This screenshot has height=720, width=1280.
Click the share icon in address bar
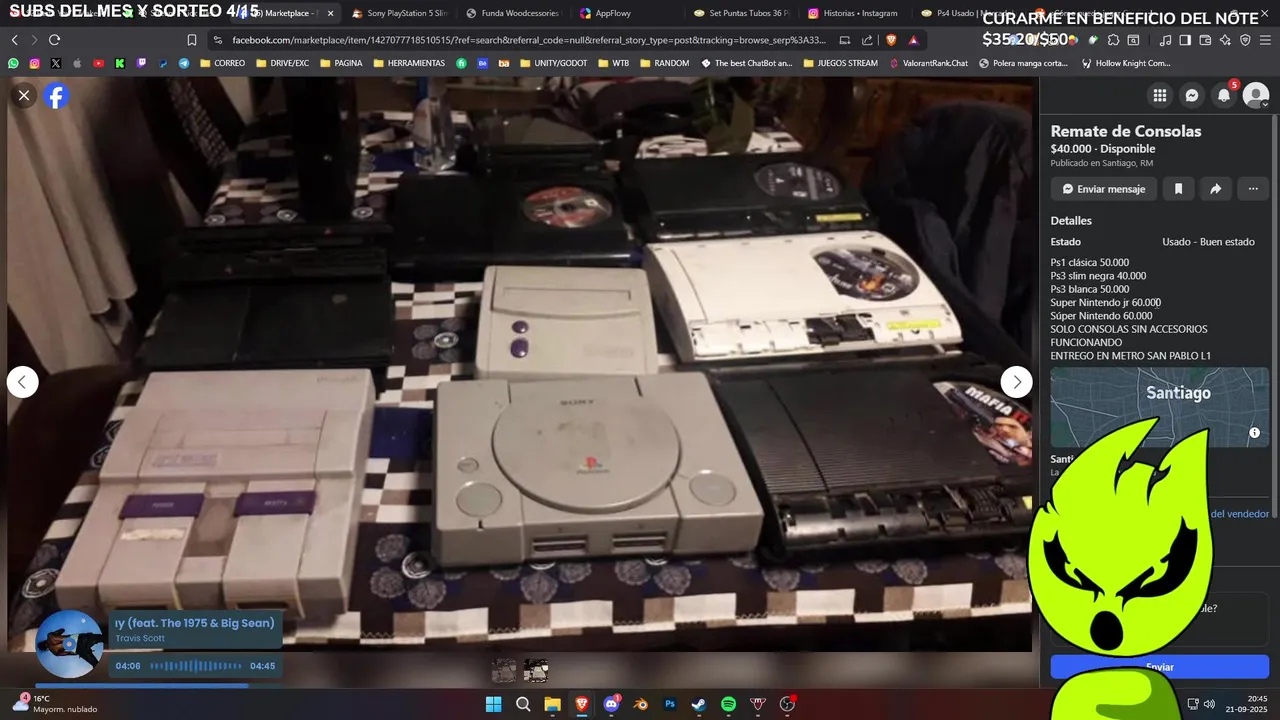[x=867, y=40]
